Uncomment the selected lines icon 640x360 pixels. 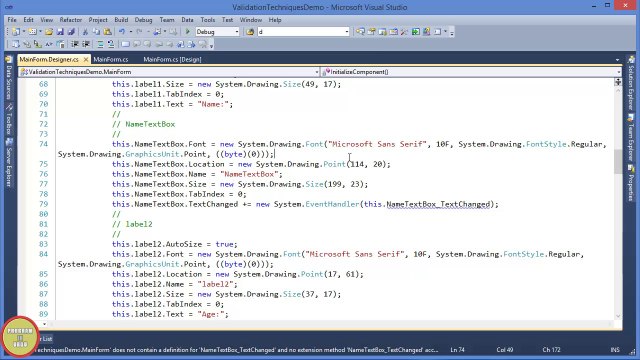(111, 44)
